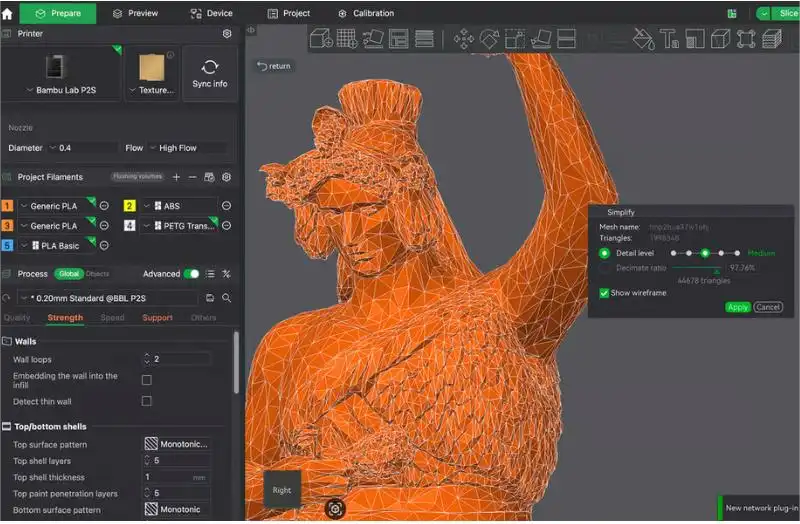Click the reset view camera icon
This screenshot has height=524, width=800.
(335, 508)
